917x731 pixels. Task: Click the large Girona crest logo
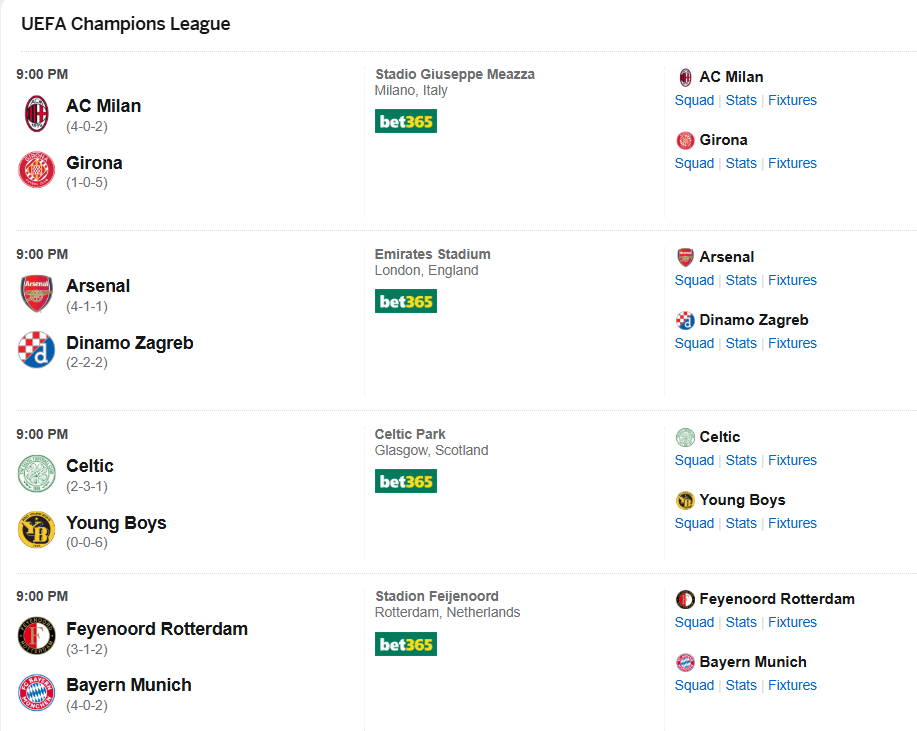(36, 170)
